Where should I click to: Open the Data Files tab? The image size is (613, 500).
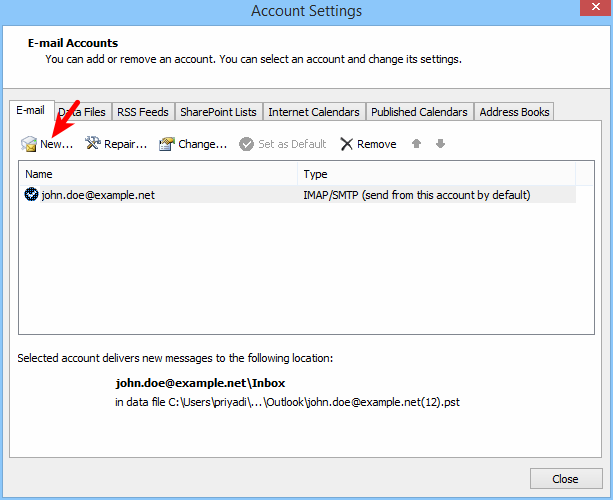click(x=83, y=112)
